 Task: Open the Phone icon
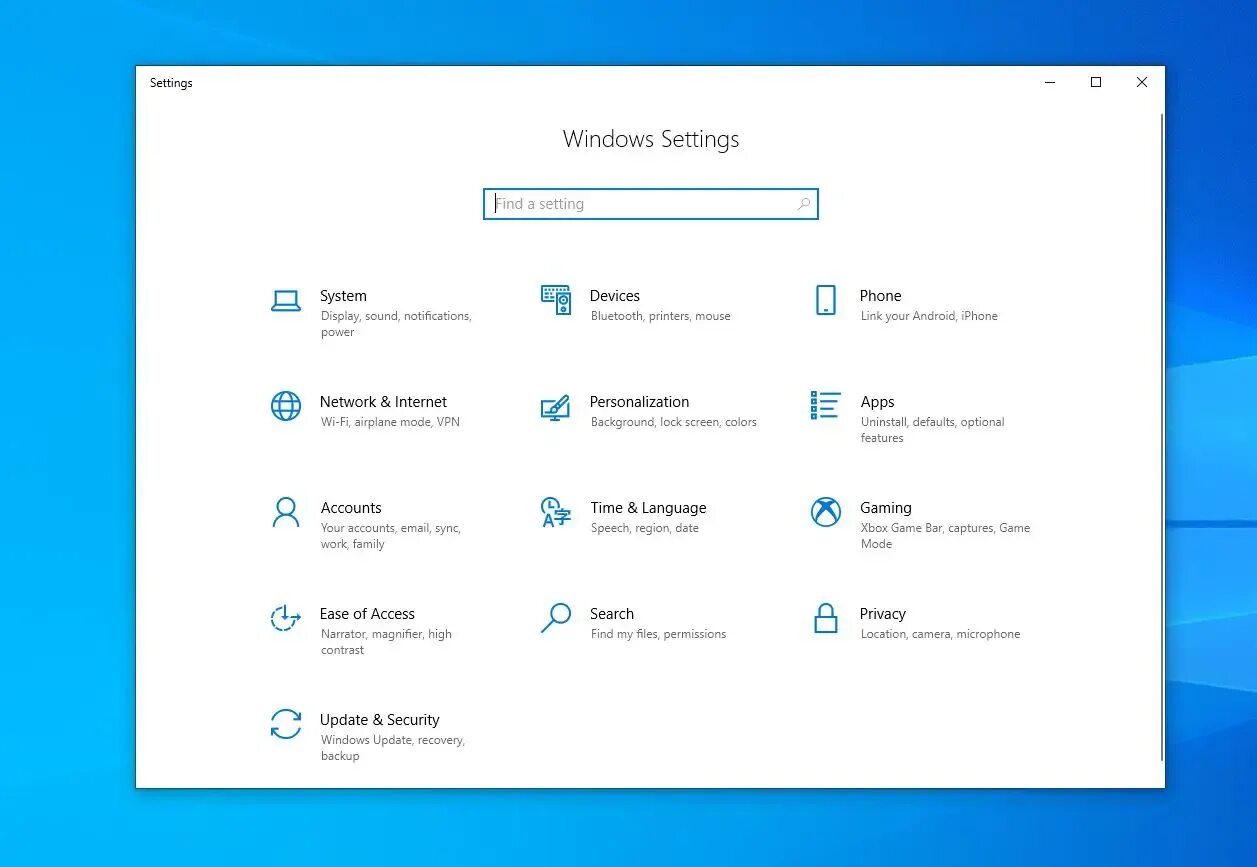click(825, 300)
